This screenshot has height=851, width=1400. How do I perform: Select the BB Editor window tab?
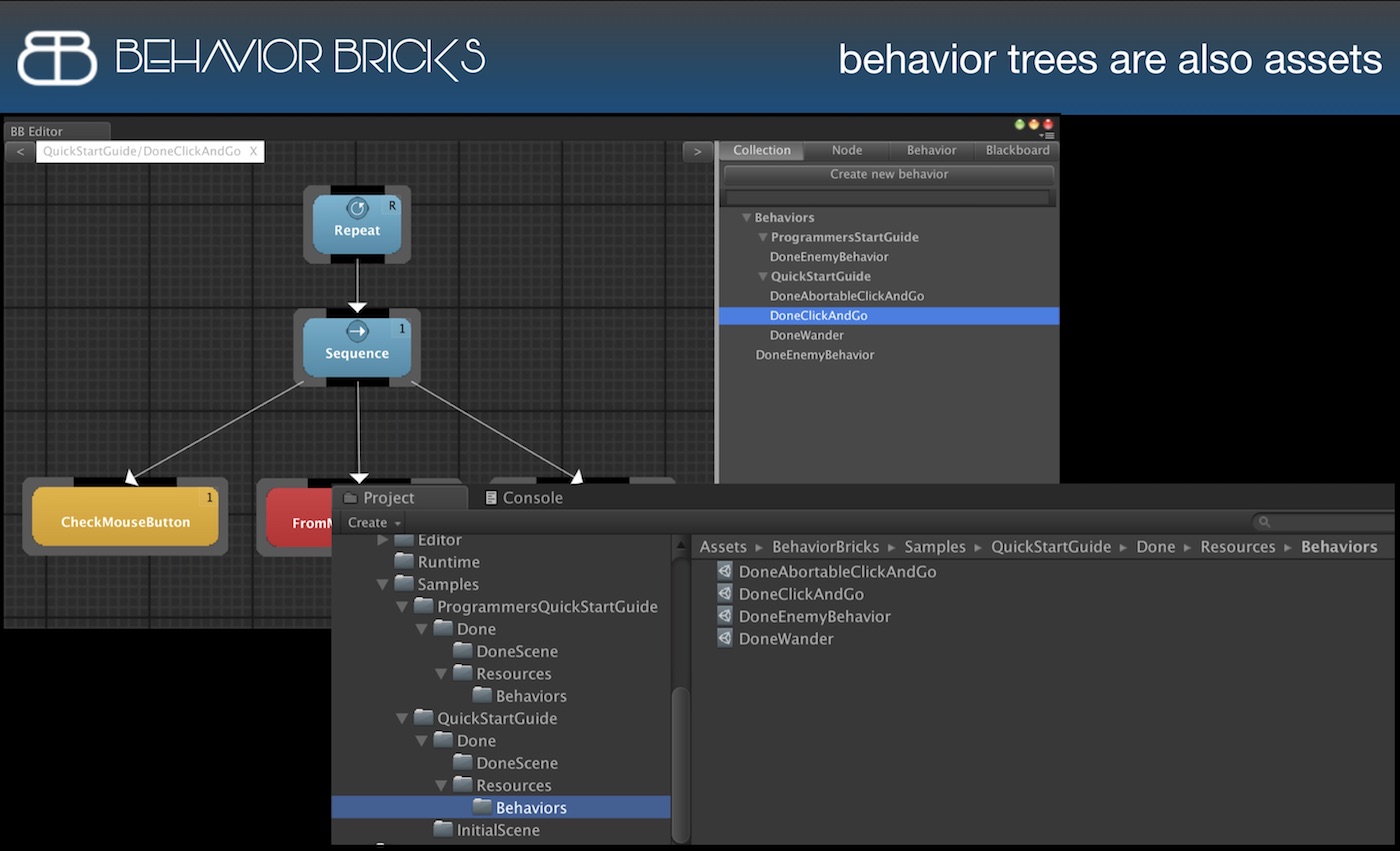(57, 131)
